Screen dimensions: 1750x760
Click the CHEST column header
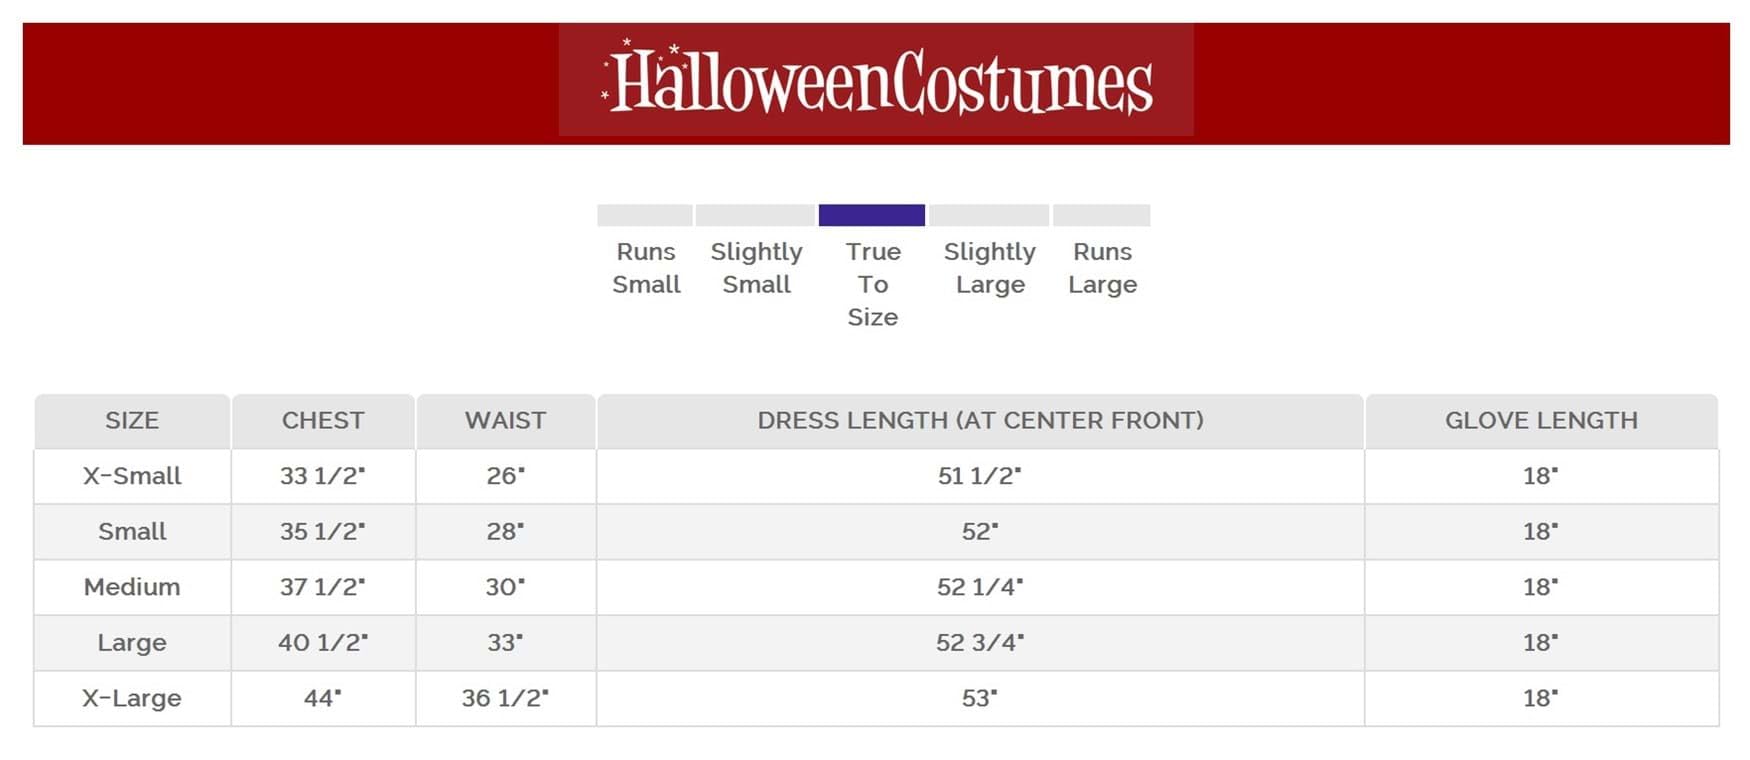click(323, 421)
